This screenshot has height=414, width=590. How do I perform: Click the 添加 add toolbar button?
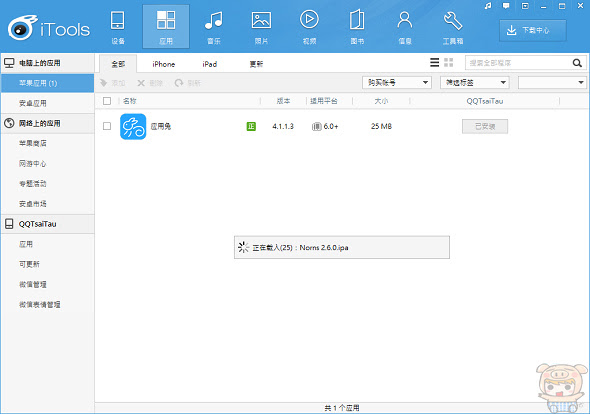coord(112,83)
